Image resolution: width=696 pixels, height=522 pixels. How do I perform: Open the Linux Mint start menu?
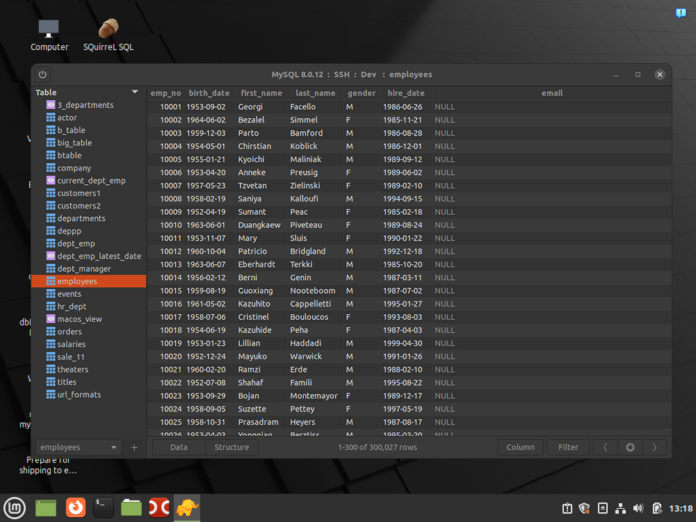14,507
